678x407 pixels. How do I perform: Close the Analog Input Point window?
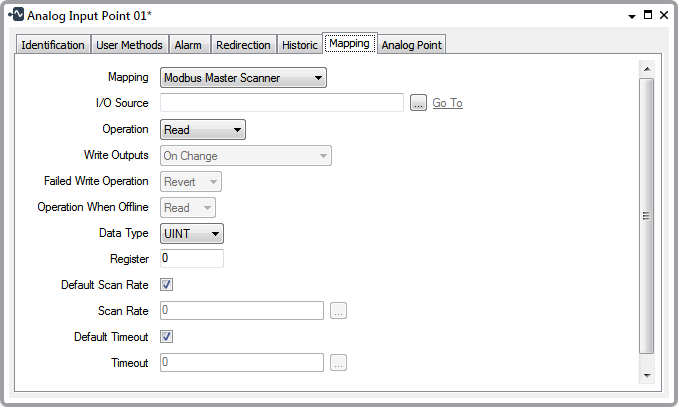point(664,16)
